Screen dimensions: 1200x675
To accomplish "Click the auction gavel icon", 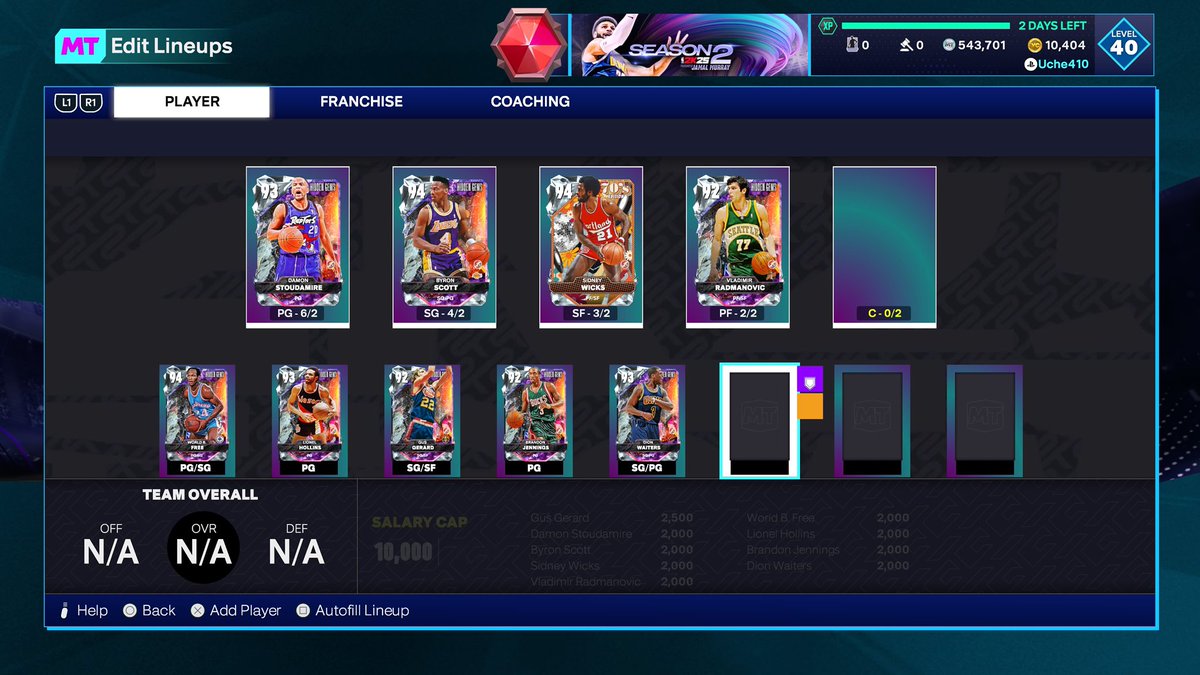I will pos(906,45).
